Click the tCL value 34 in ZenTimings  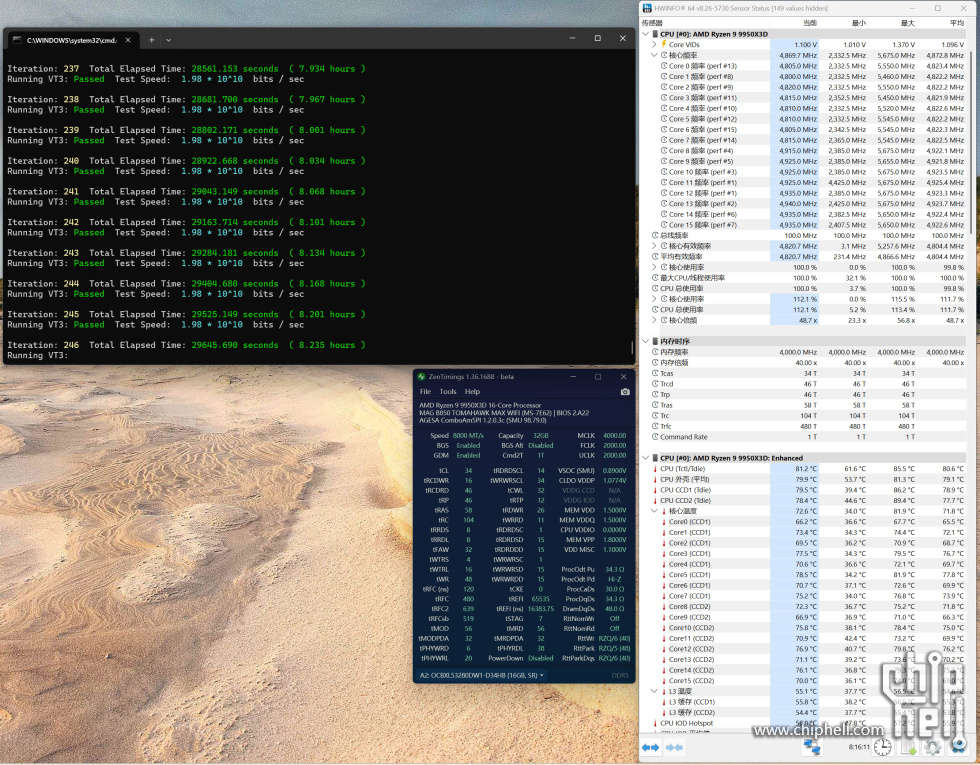(468, 471)
